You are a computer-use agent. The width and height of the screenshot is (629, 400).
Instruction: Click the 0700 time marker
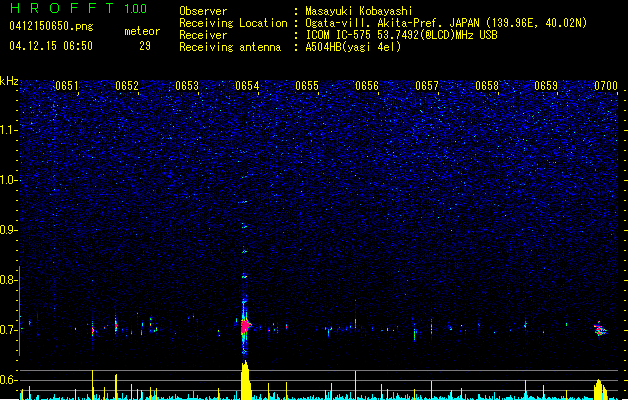[x=606, y=86]
